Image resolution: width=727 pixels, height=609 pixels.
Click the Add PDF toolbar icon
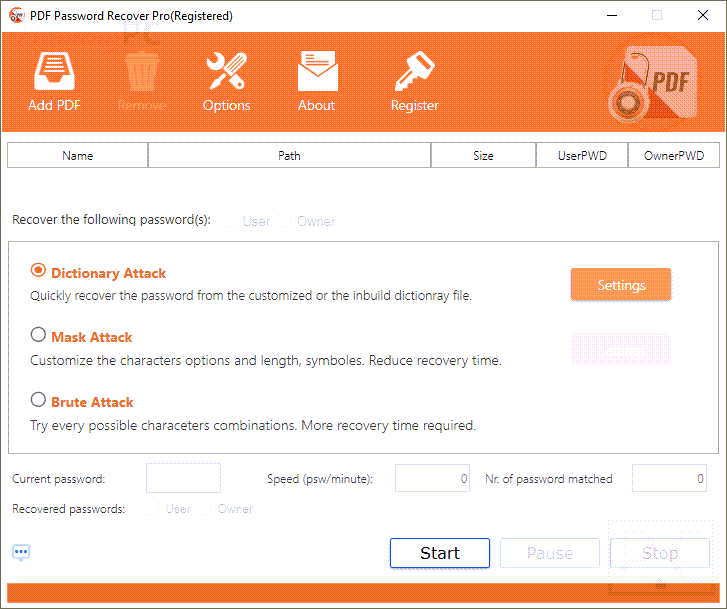[54, 71]
